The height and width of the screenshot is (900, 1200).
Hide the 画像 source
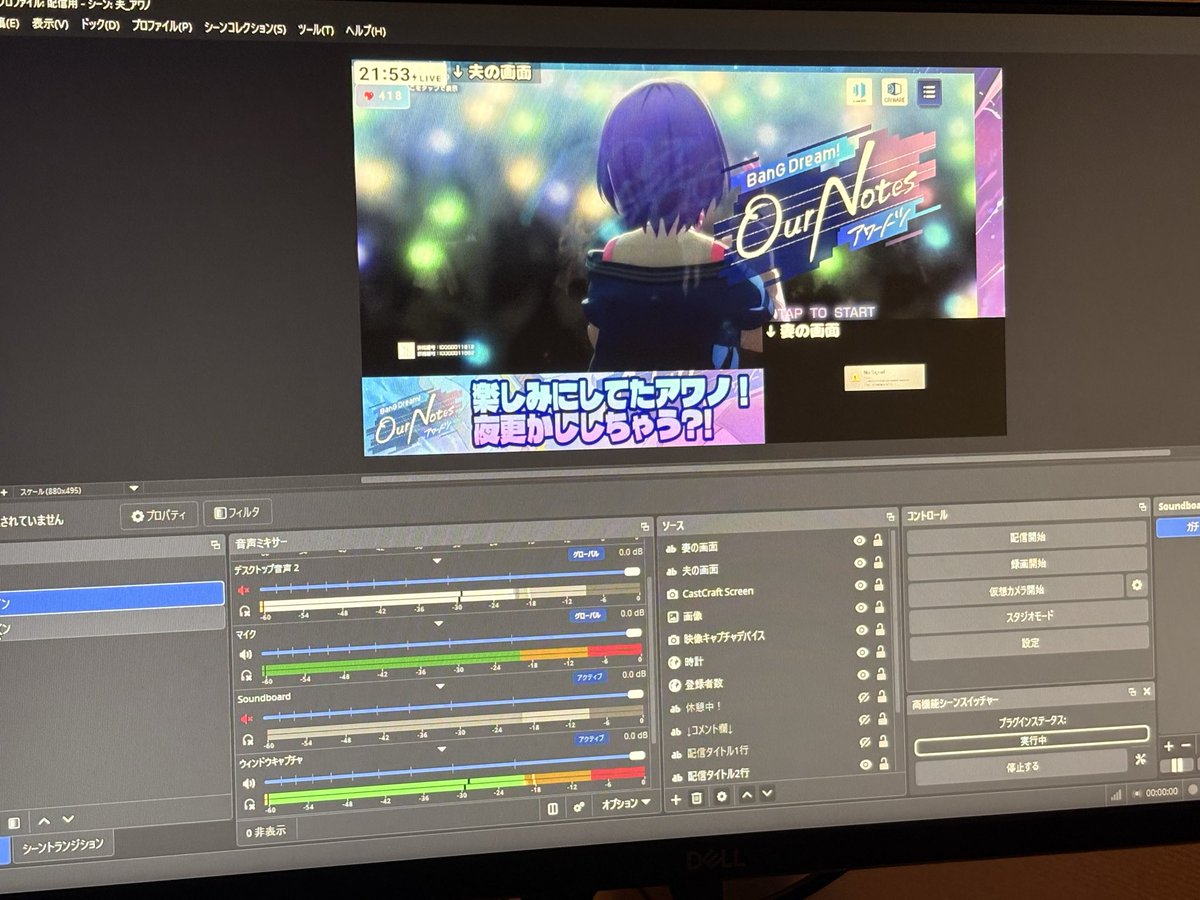(x=860, y=607)
